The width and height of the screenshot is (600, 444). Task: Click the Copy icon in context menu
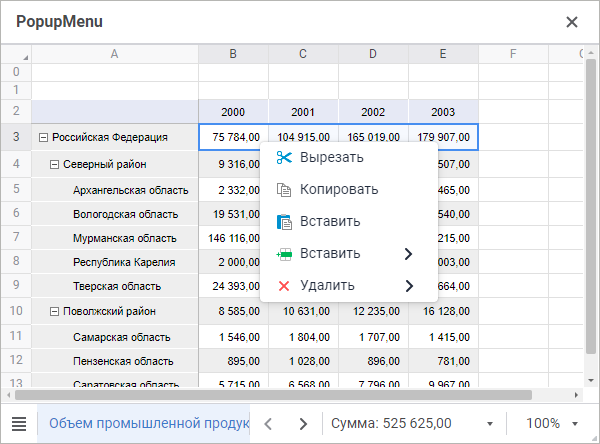pos(284,190)
